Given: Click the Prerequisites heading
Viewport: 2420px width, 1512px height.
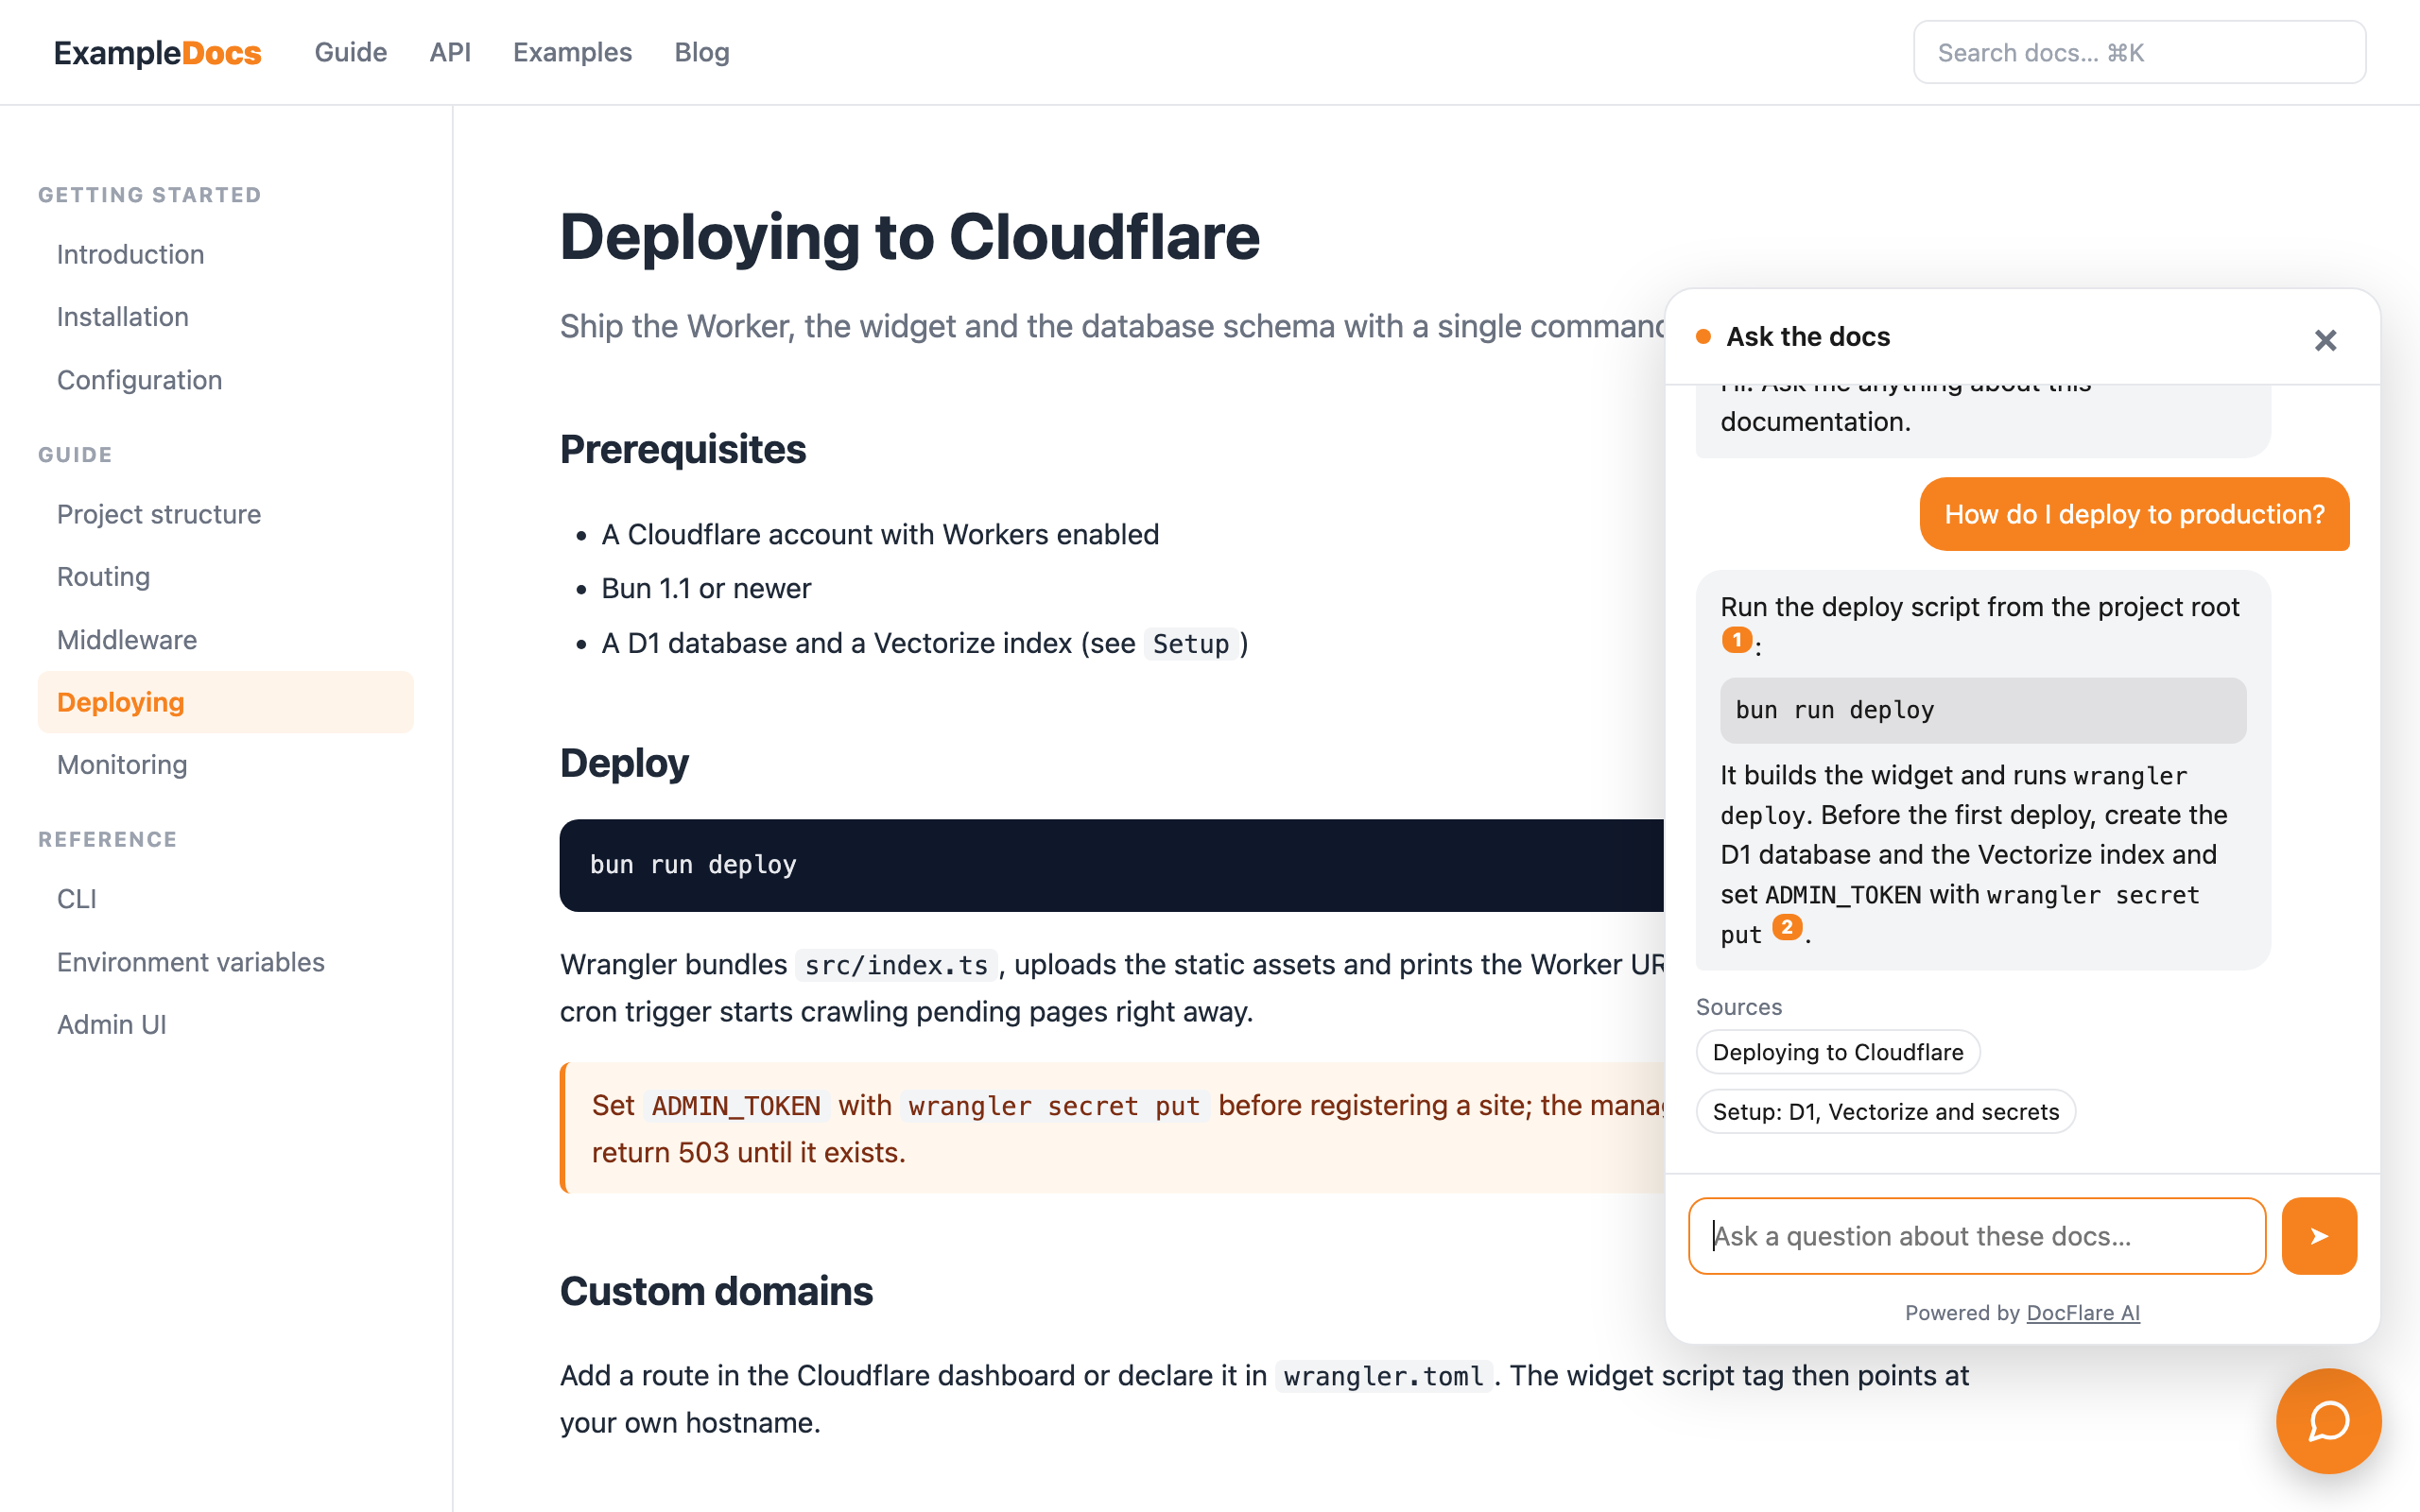Looking at the screenshot, I should pos(682,450).
